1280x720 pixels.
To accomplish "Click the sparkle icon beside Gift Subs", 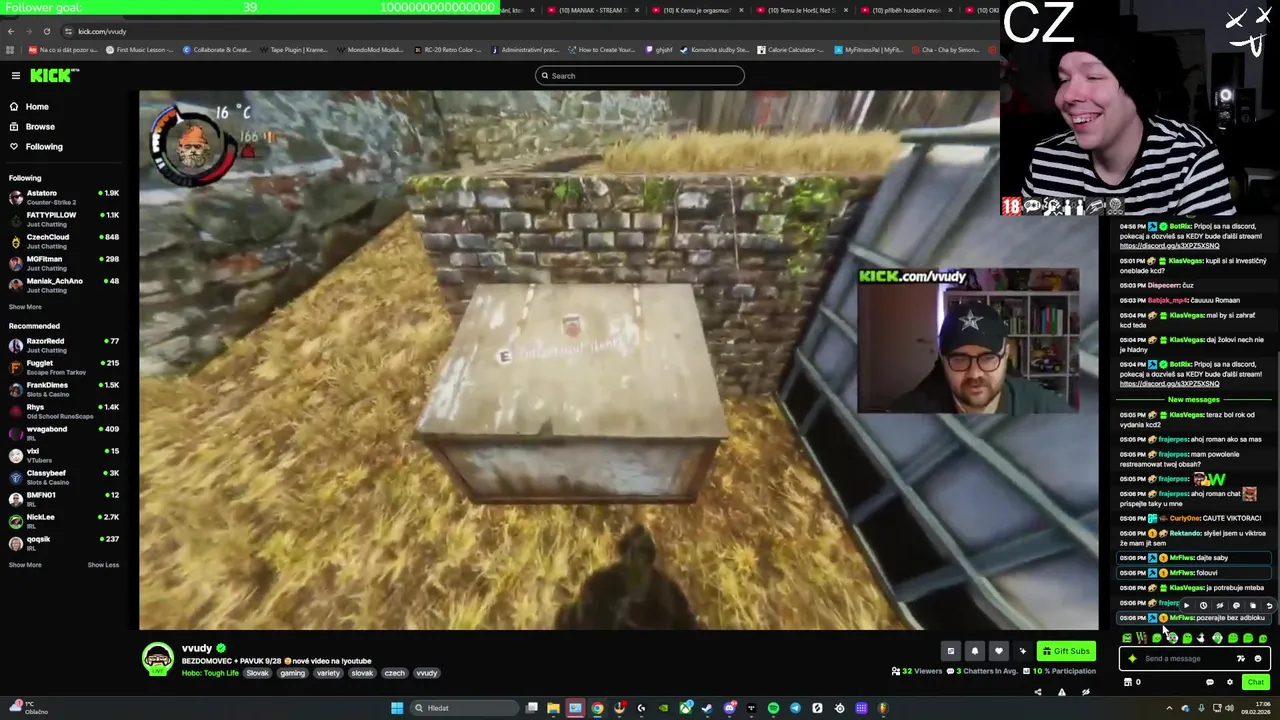I will [x=1022, y=651].
